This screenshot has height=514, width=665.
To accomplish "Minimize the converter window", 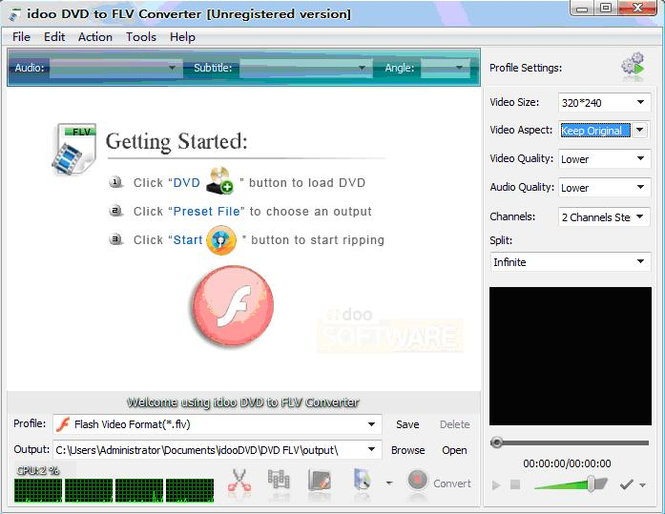I will coord(582,8).
